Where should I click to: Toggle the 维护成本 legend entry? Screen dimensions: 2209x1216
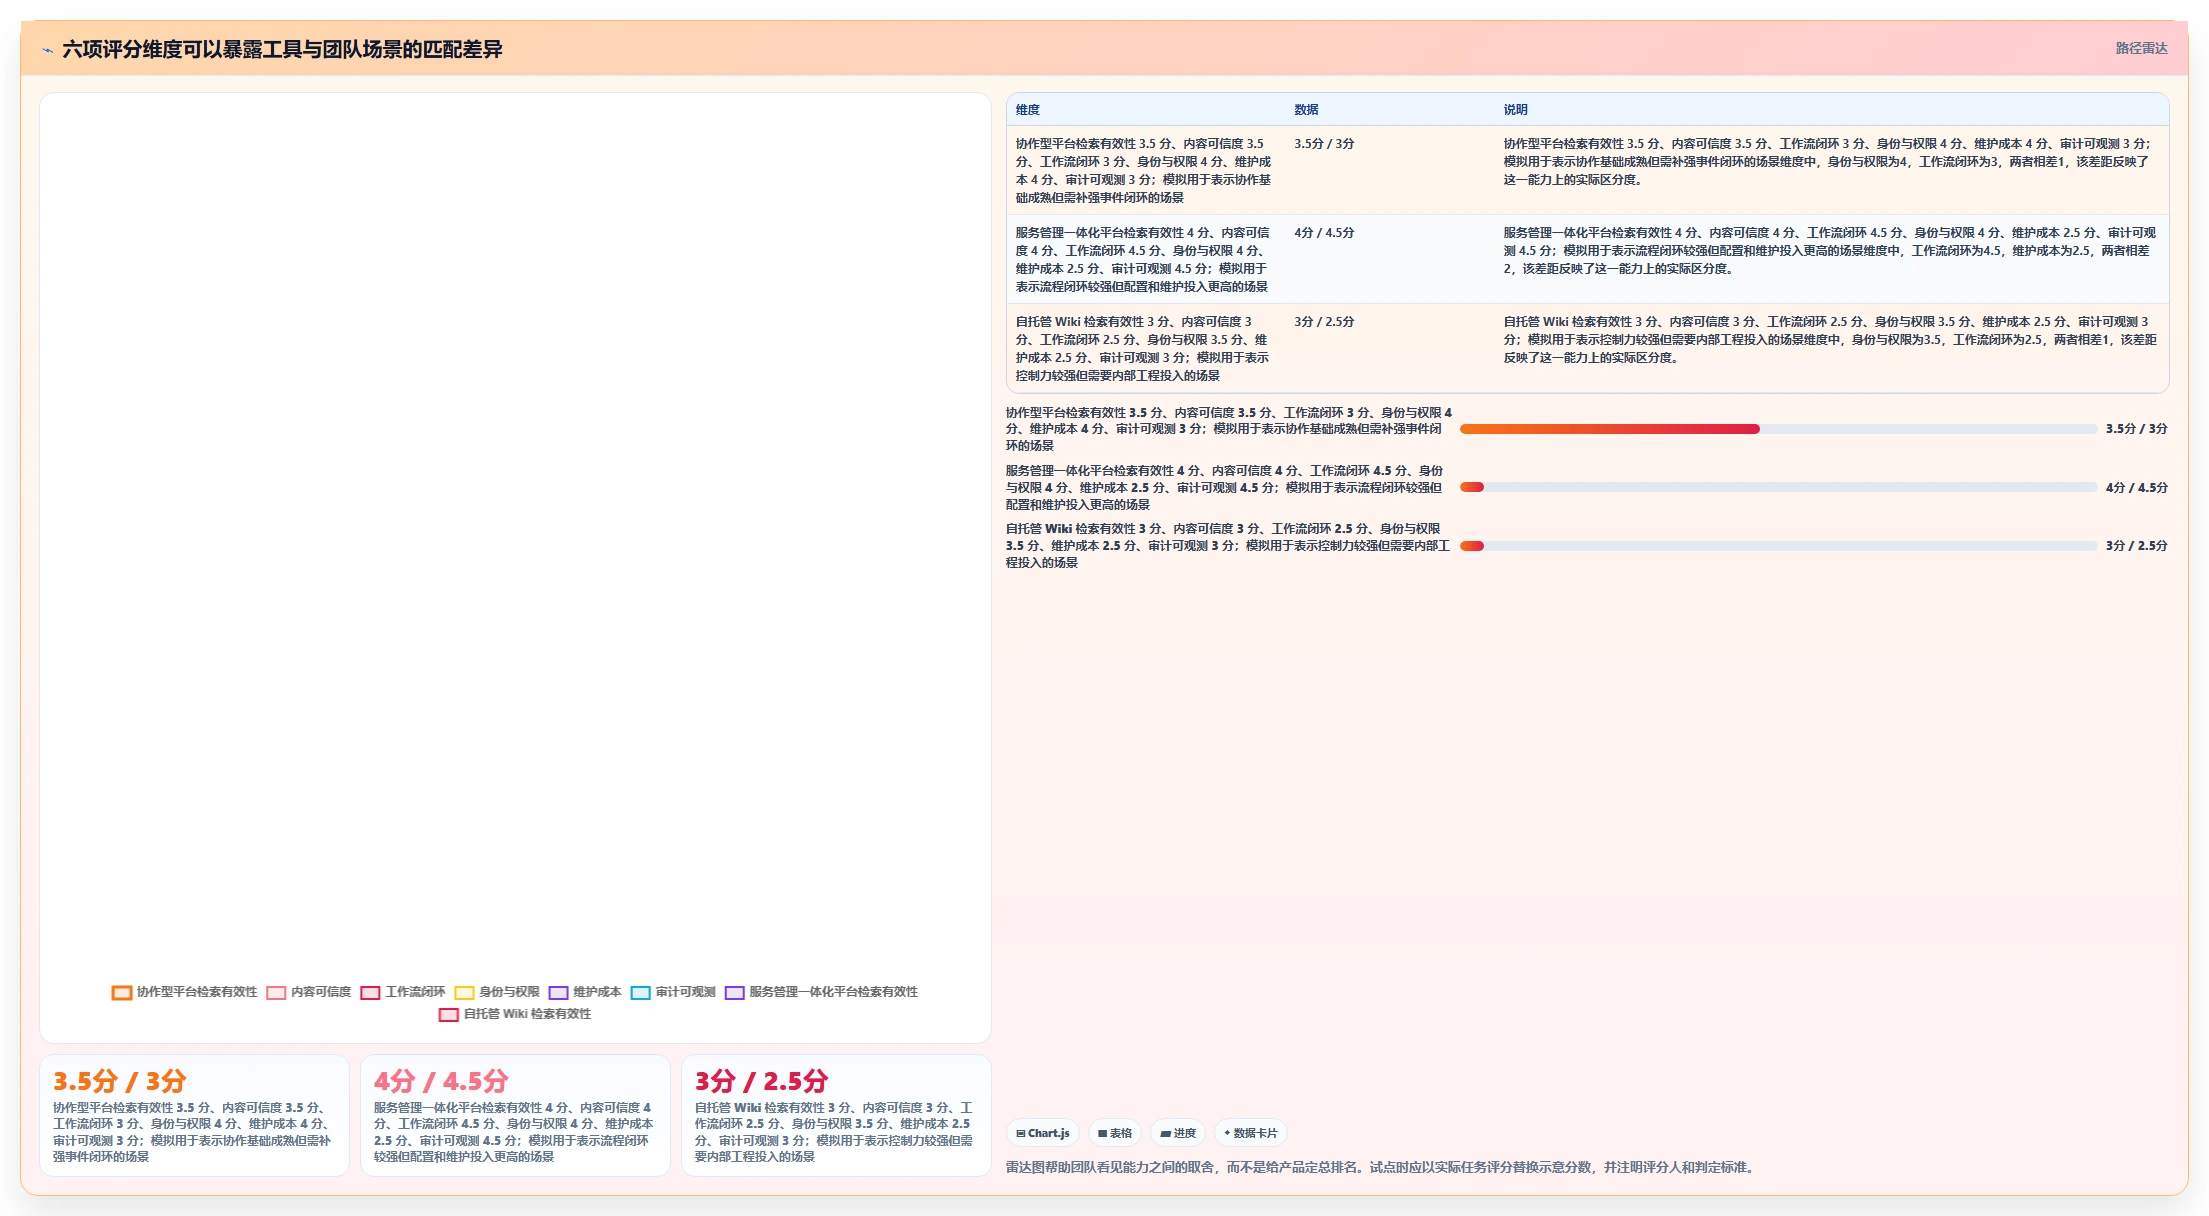click(x=585, y=992)
